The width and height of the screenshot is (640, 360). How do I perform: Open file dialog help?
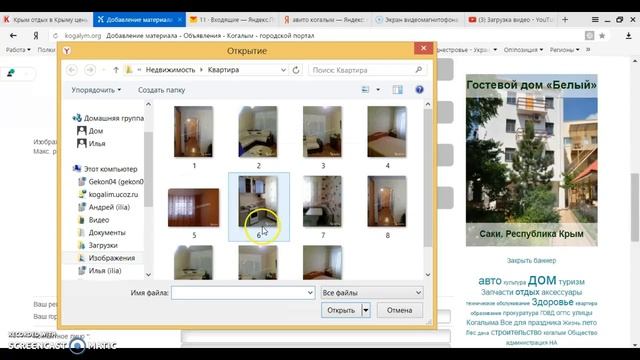pos(419,90)
